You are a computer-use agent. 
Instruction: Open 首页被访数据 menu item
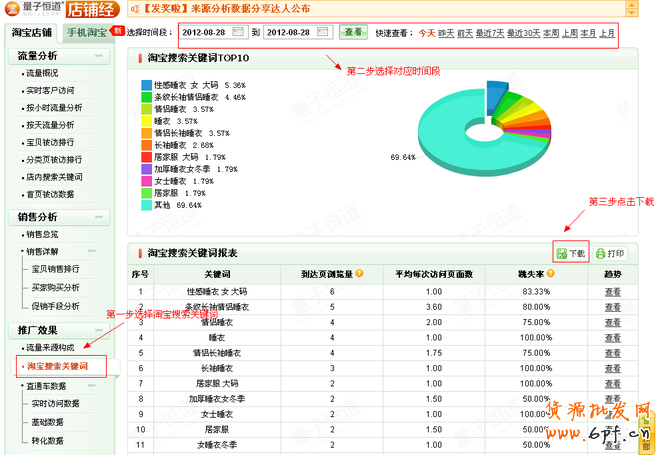pyautogui.click(x=50, y=194)
